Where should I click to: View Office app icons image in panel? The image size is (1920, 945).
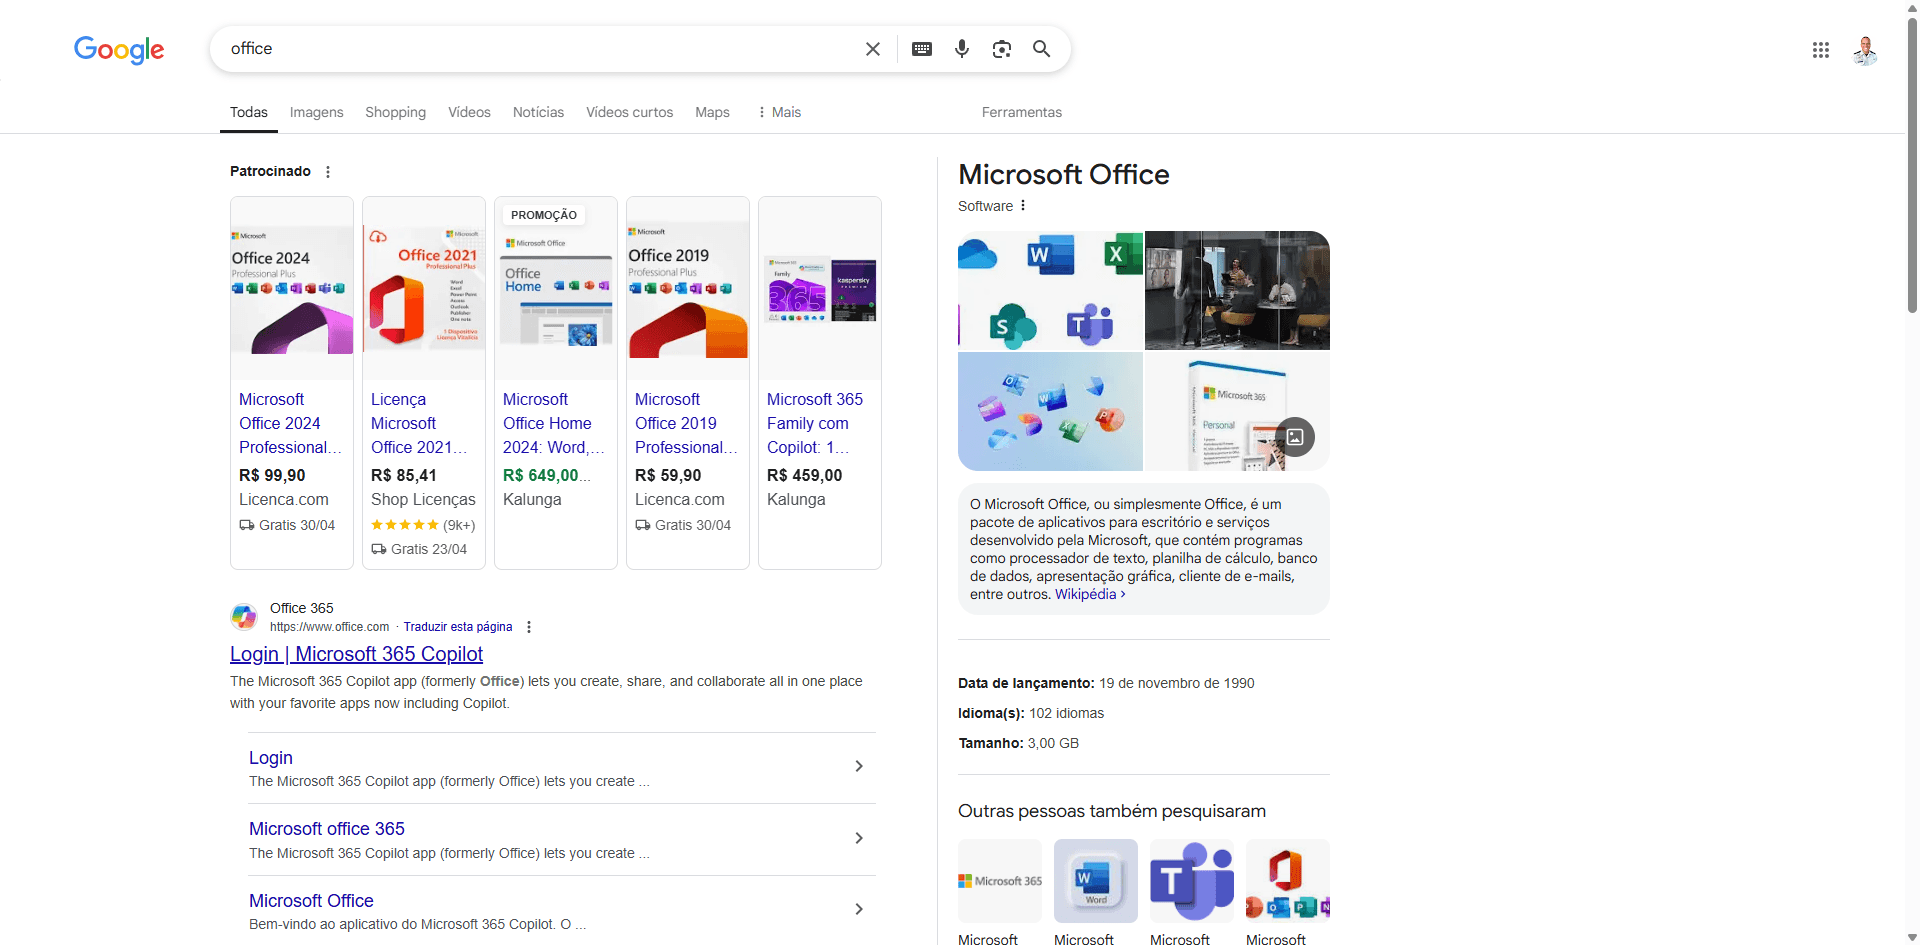(1050, 290)
